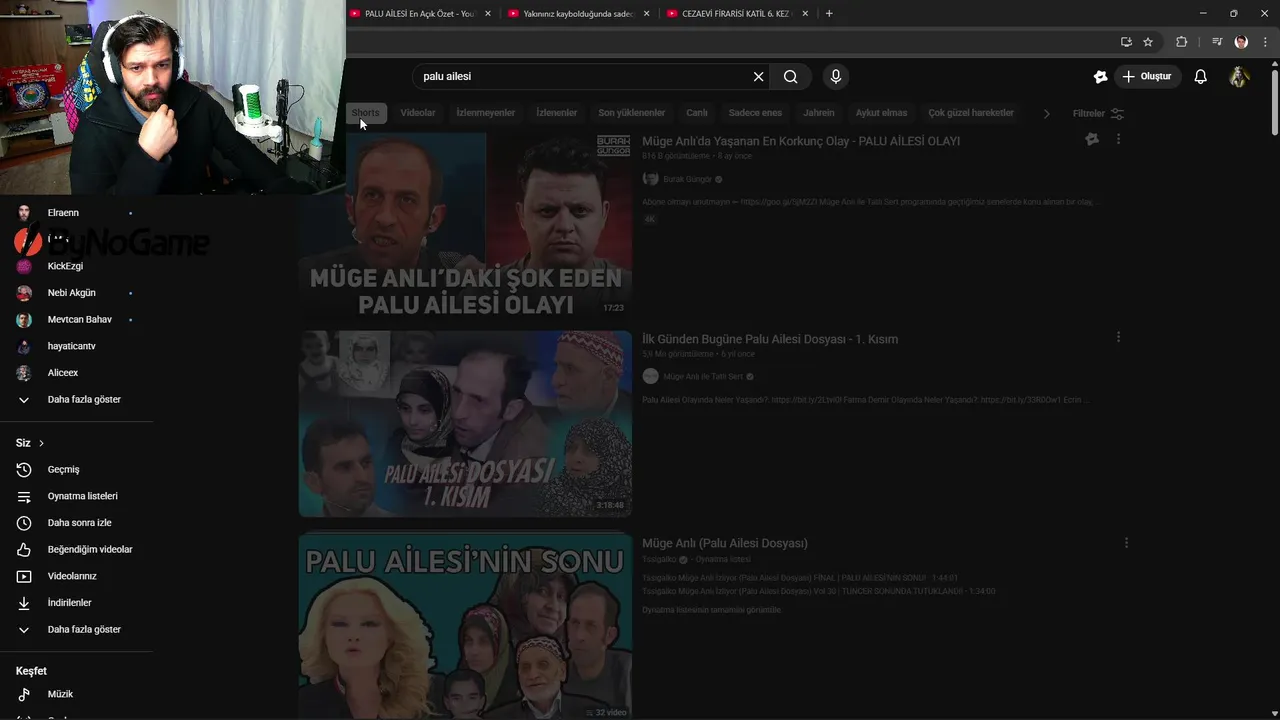The height and width of the screenshot is (720, 1280).
Task: Open the YouTube account avatar menu
Action: pyautogui.click(x=1239, y=77)
